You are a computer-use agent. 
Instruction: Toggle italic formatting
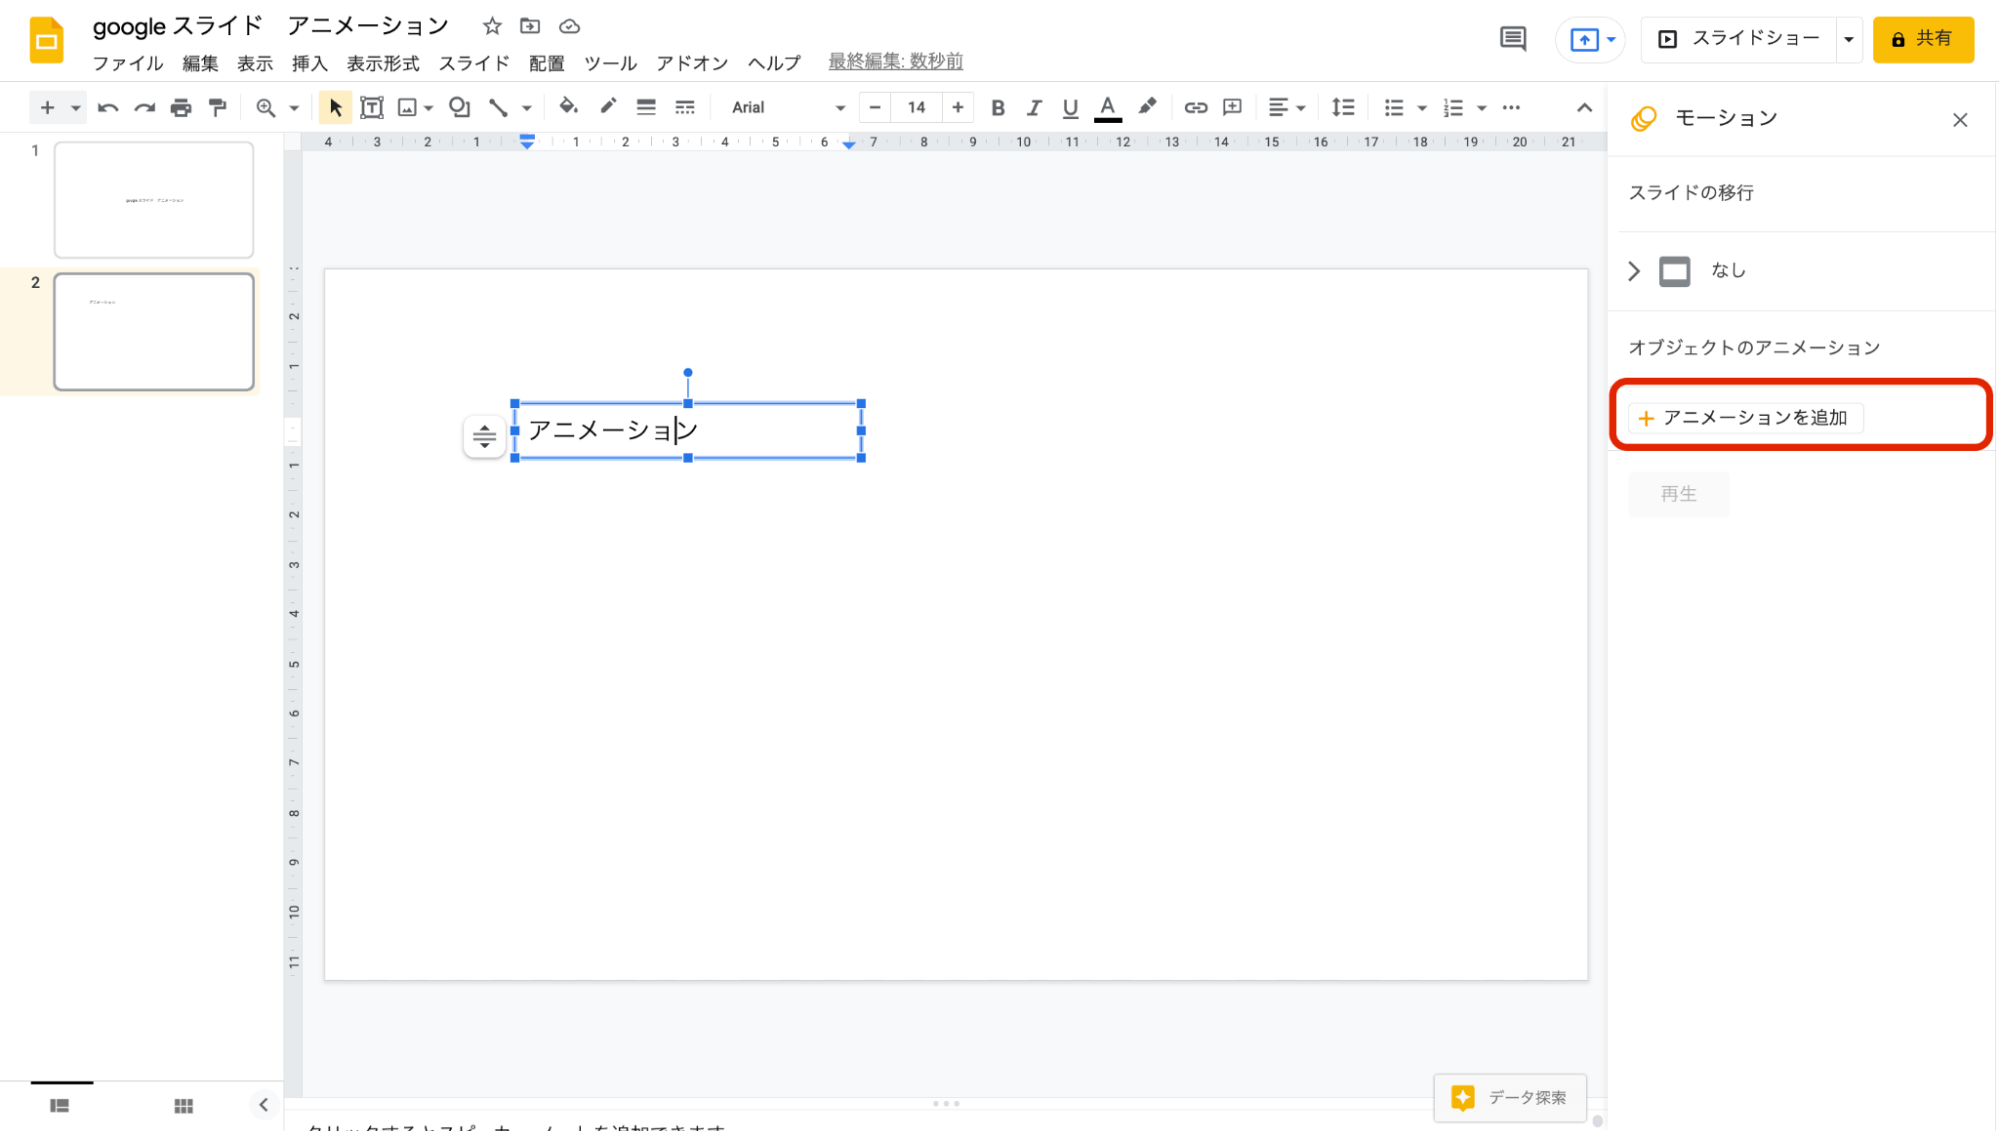click(1034, 108)
